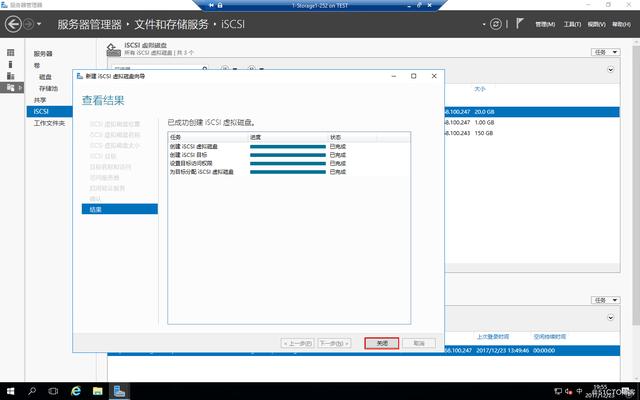Select the 创建 iSCSI 虚拟磁盘 task row
The image size is (640, 400).
[289, 146]
